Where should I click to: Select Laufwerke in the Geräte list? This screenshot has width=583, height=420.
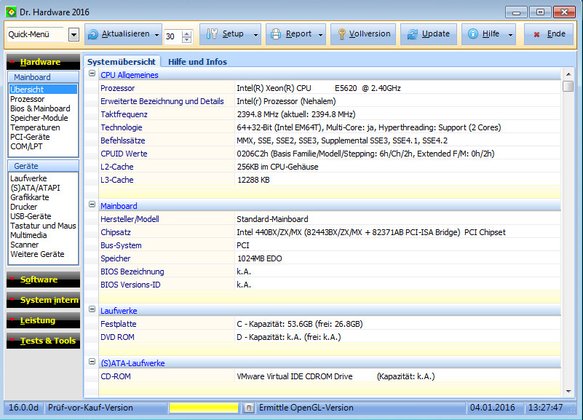point(29,178)
